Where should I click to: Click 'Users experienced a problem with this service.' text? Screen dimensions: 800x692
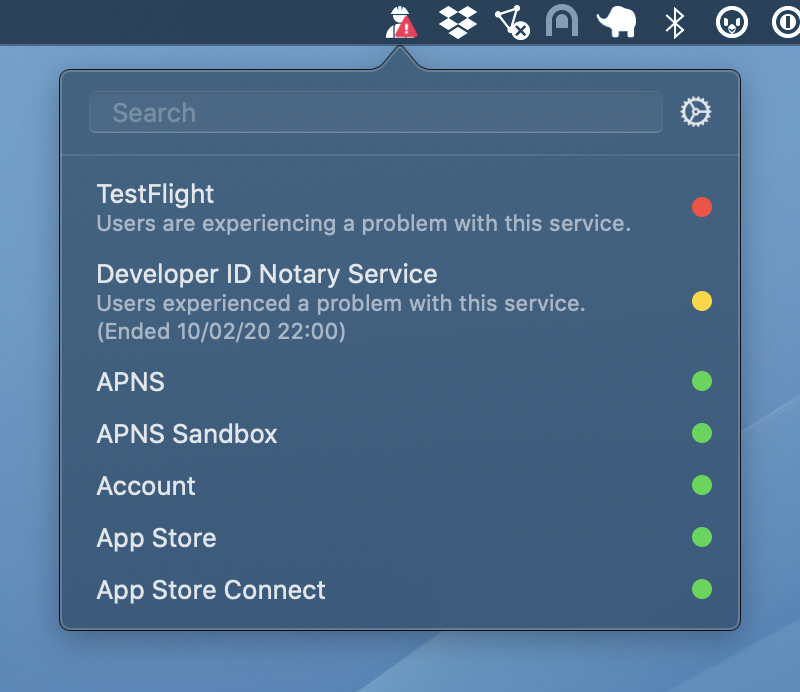coord(341,304)
